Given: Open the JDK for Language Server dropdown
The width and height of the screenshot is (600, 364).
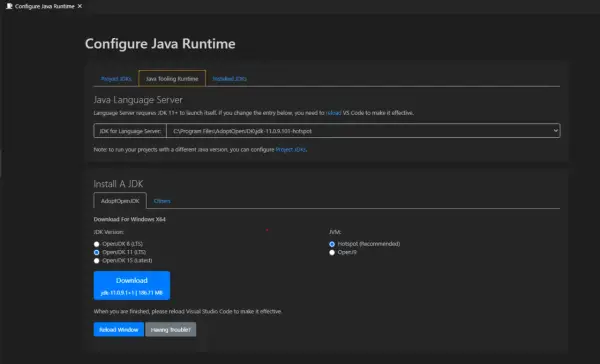Looking at the screenshot, I should (x=363, y=131).
